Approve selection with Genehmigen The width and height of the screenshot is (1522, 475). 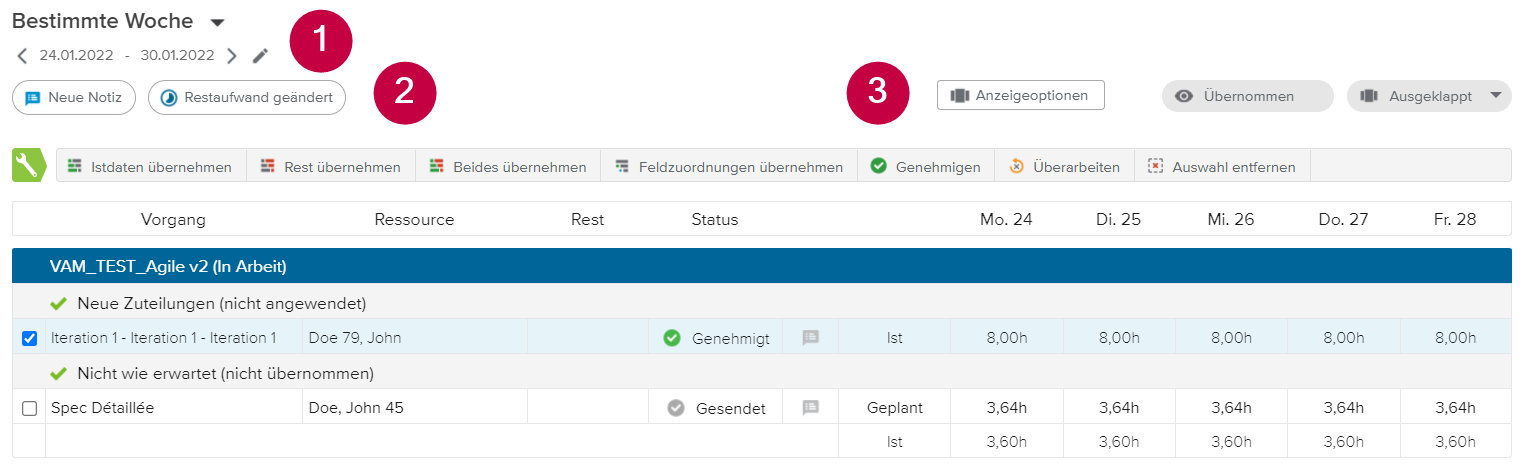925,167
